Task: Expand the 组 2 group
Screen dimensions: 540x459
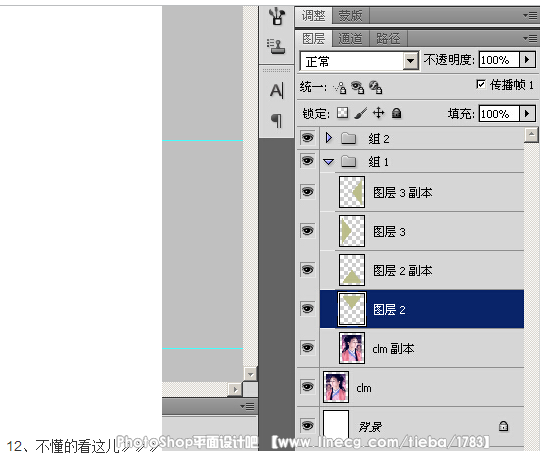Action: click(x=329, y=138)
